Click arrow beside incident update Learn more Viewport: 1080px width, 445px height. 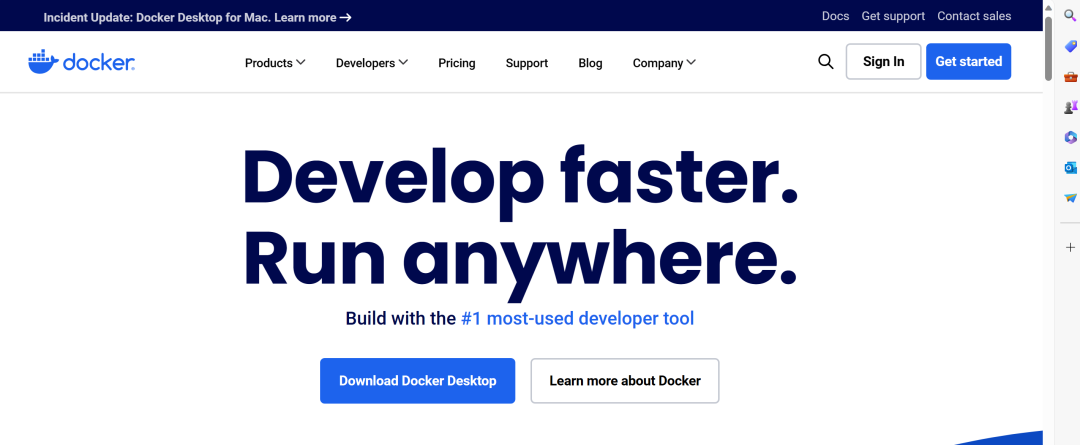[x=346, y=17]
